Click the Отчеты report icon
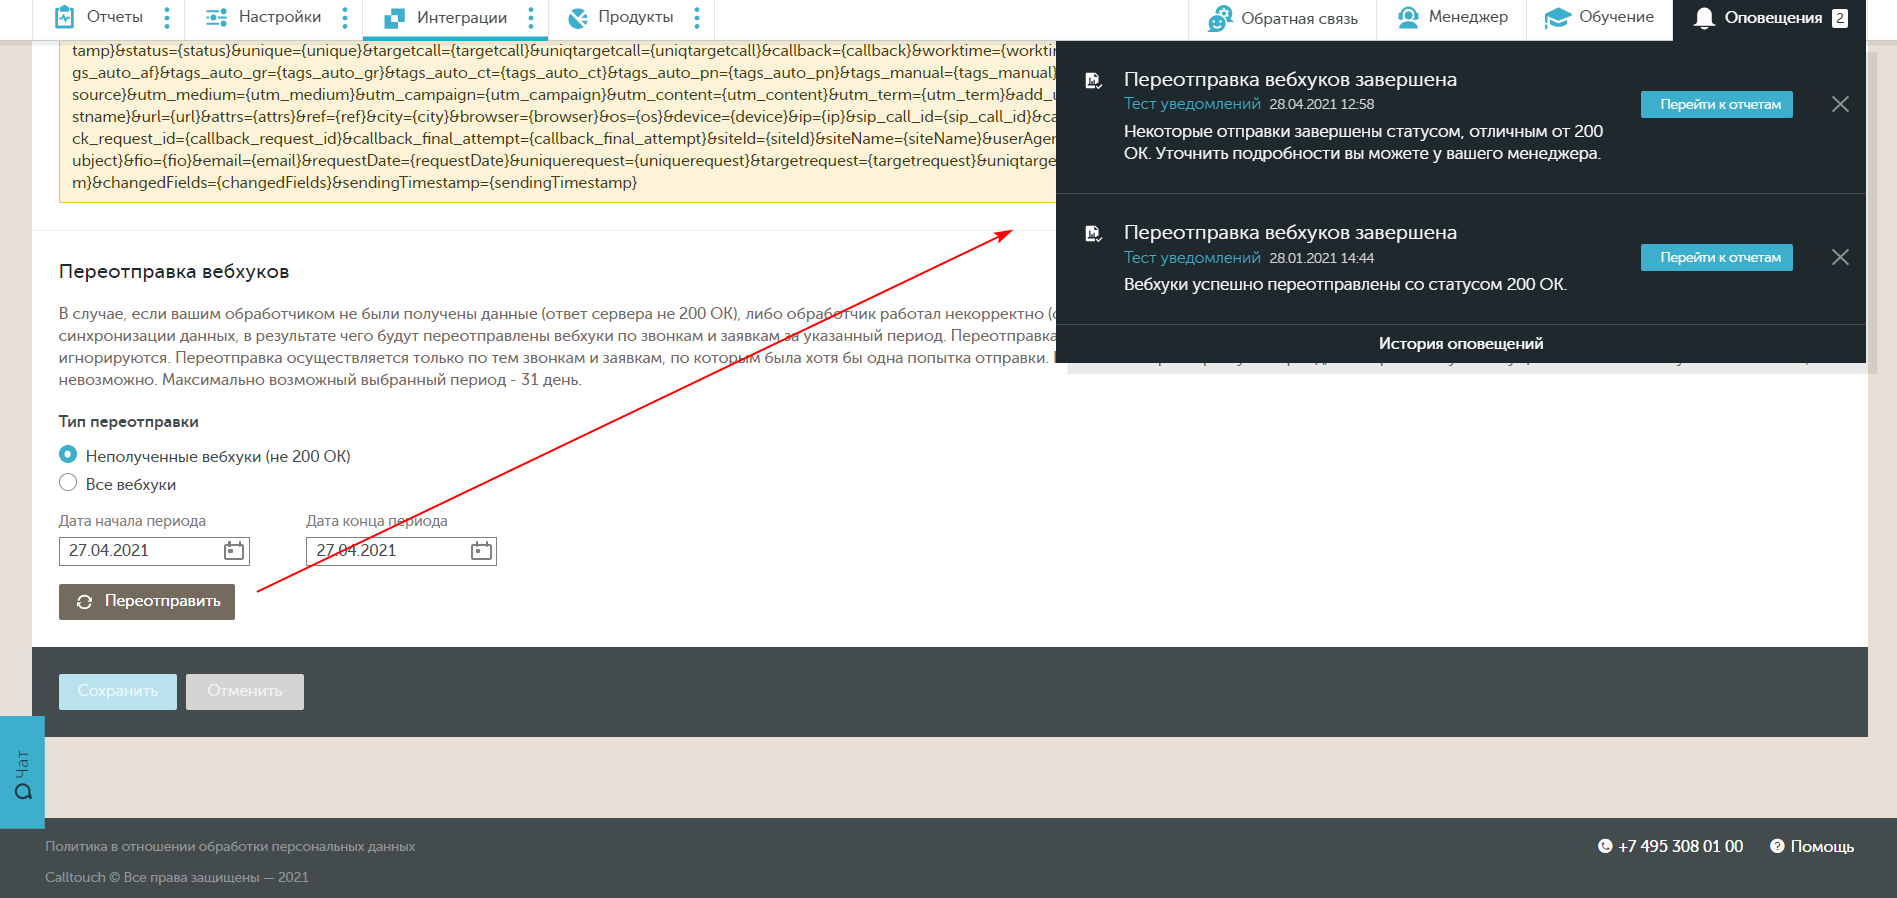Viewport: 1897px width, 898px height. point(64,17)
